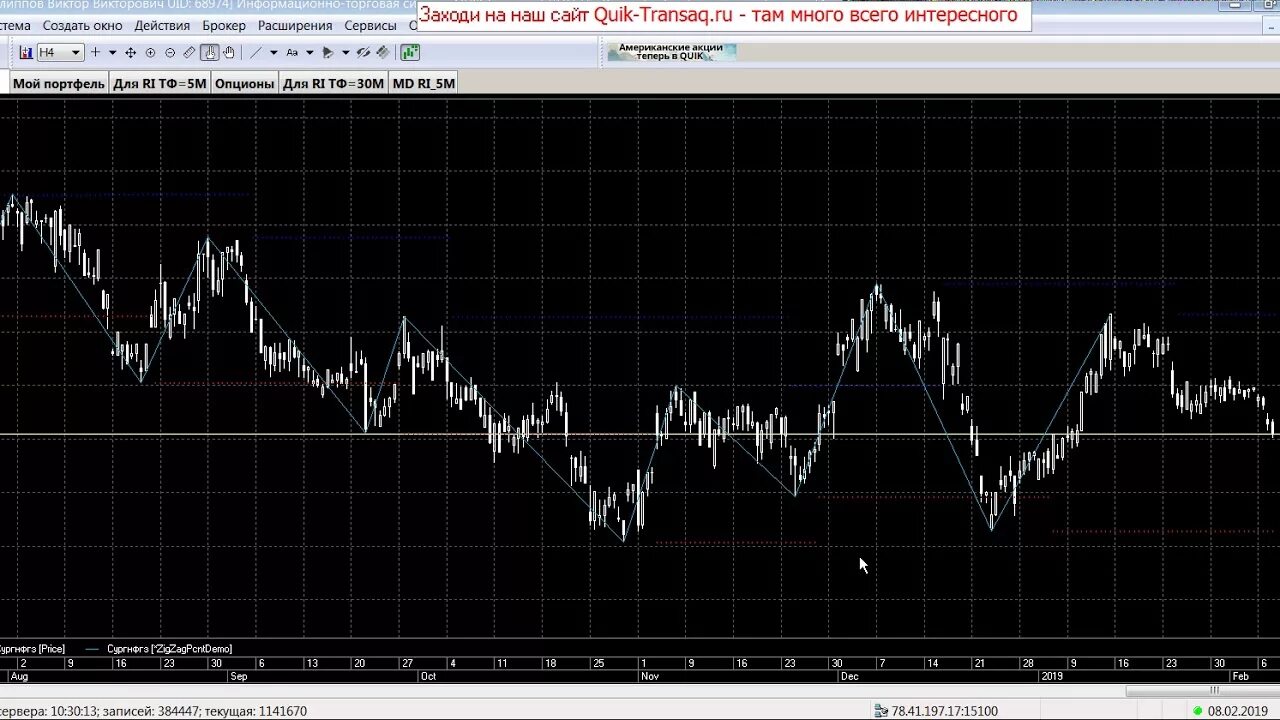Click the Dec label on time axis

849,676
